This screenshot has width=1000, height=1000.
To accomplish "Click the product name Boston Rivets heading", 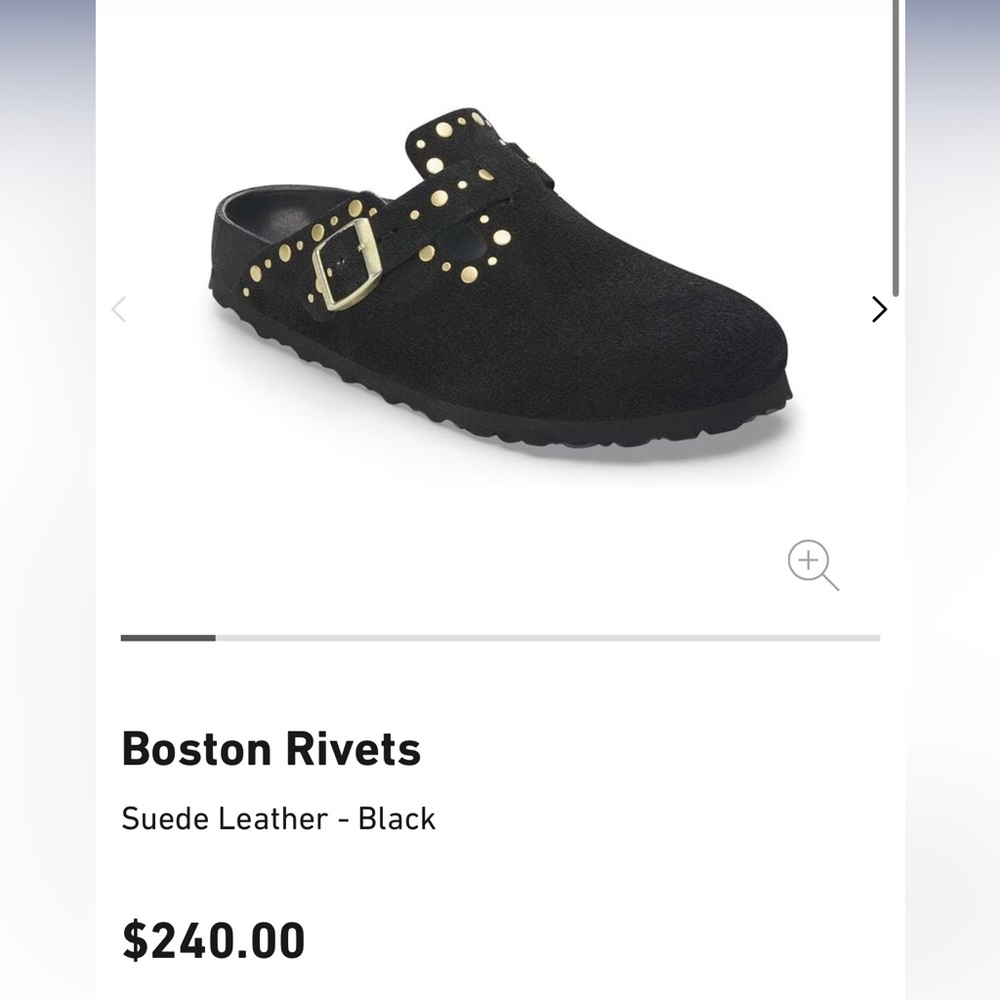I will [x=273, y=749].
